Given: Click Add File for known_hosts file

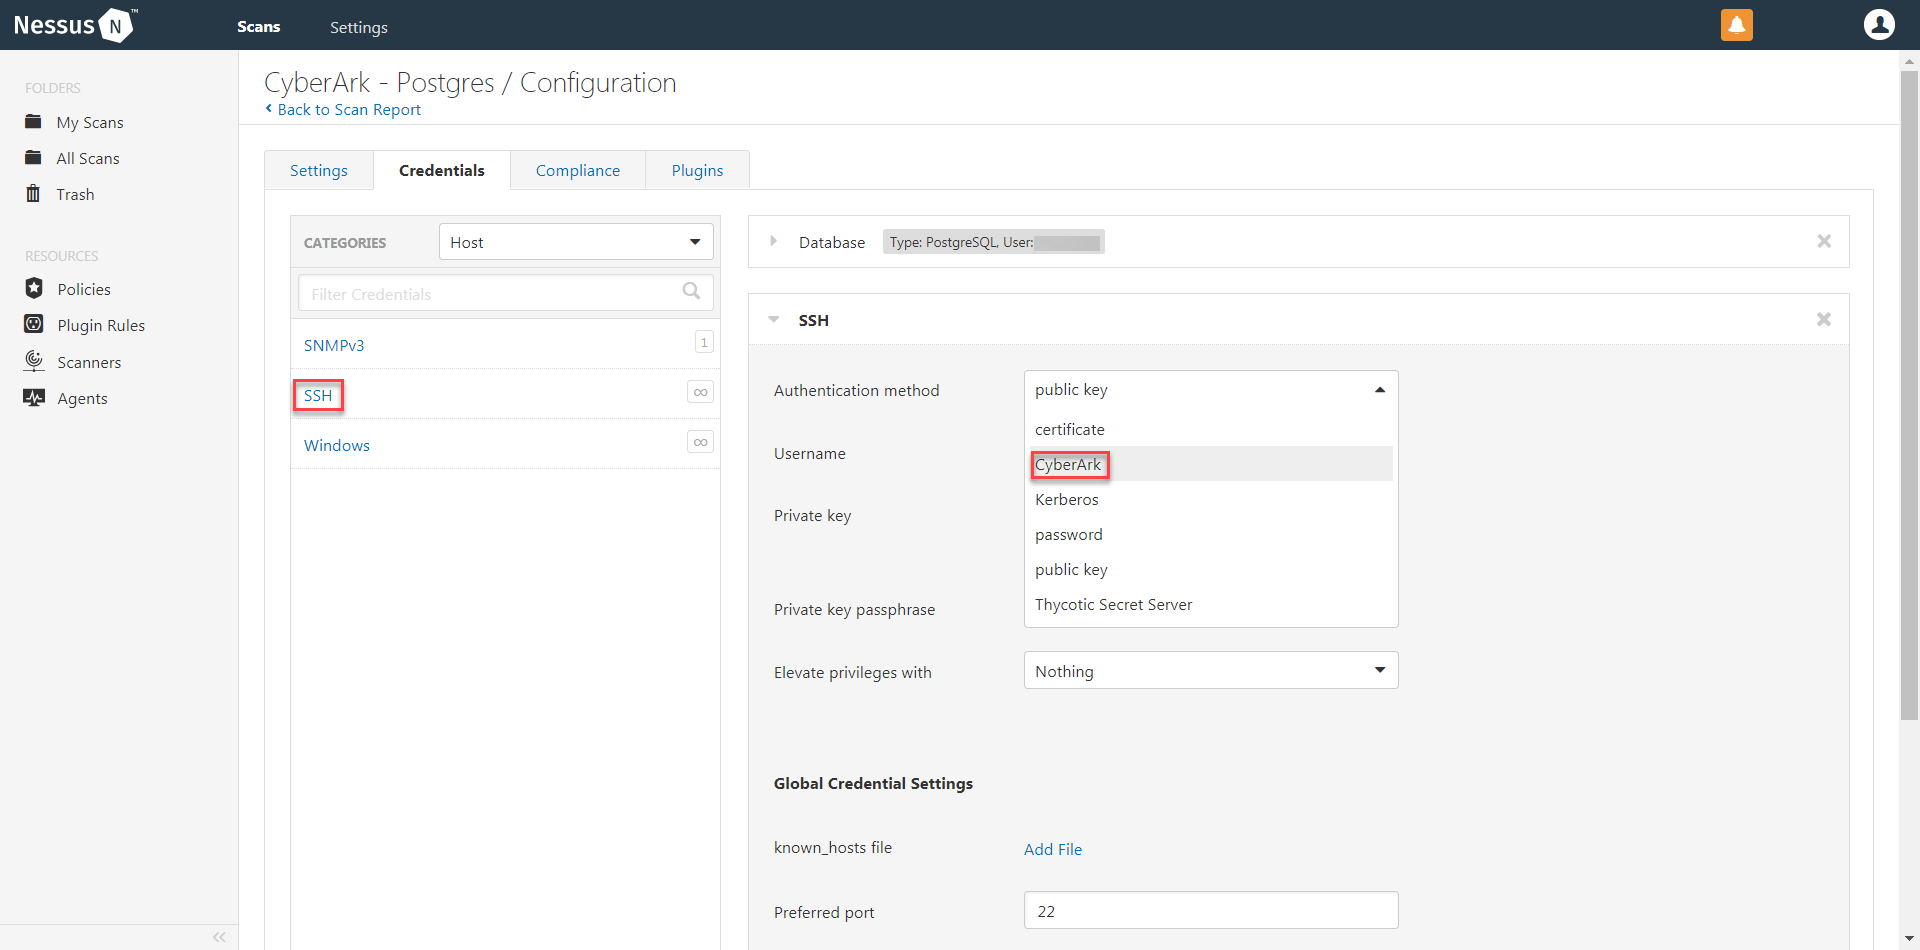Looking at the screenshot, I should click(1052, 849).
